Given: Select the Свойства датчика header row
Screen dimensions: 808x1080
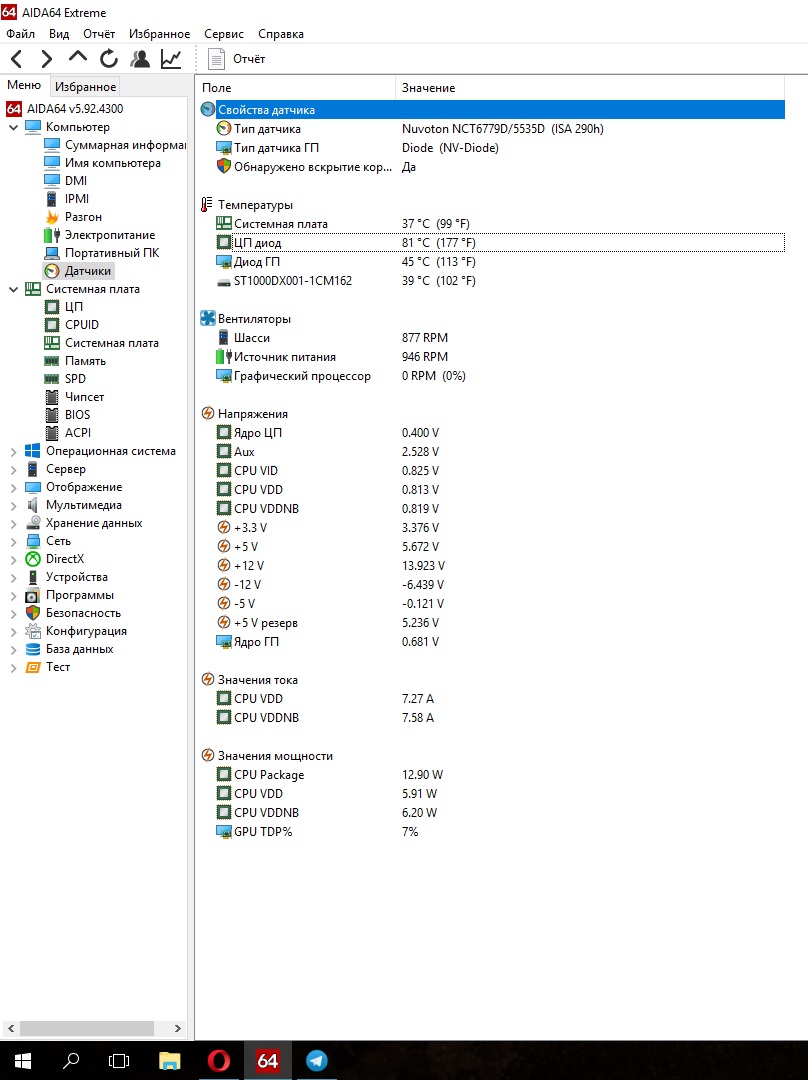Looking at the screenshot, I should (492, 110).
